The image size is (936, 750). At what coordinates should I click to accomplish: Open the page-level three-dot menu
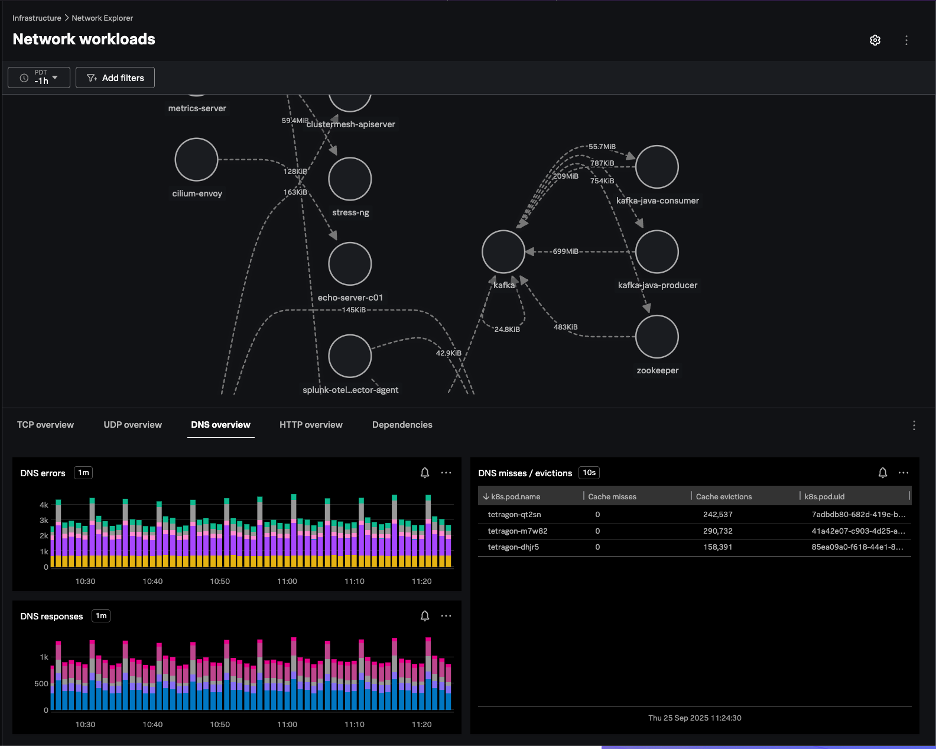point(906,40)
